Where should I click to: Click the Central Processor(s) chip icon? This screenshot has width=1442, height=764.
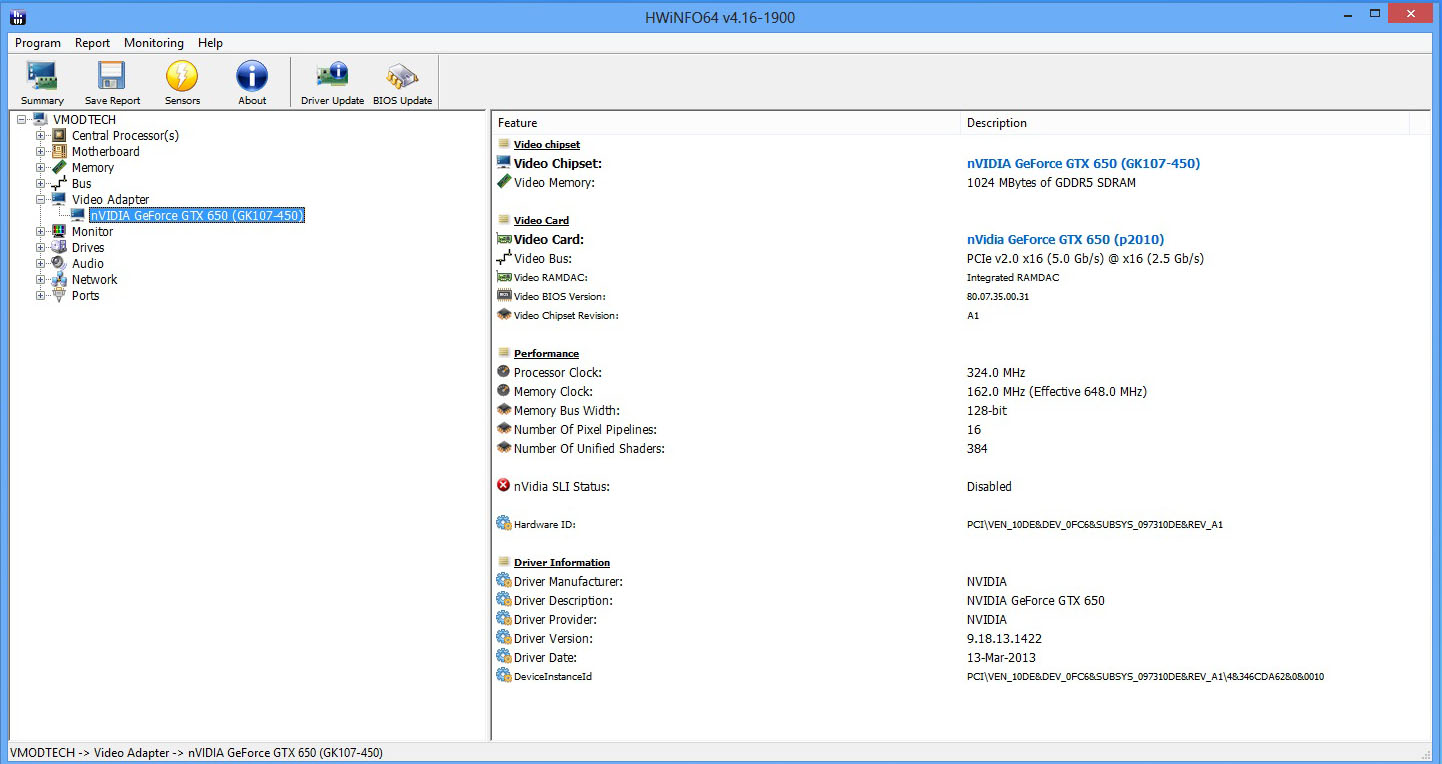59,135
